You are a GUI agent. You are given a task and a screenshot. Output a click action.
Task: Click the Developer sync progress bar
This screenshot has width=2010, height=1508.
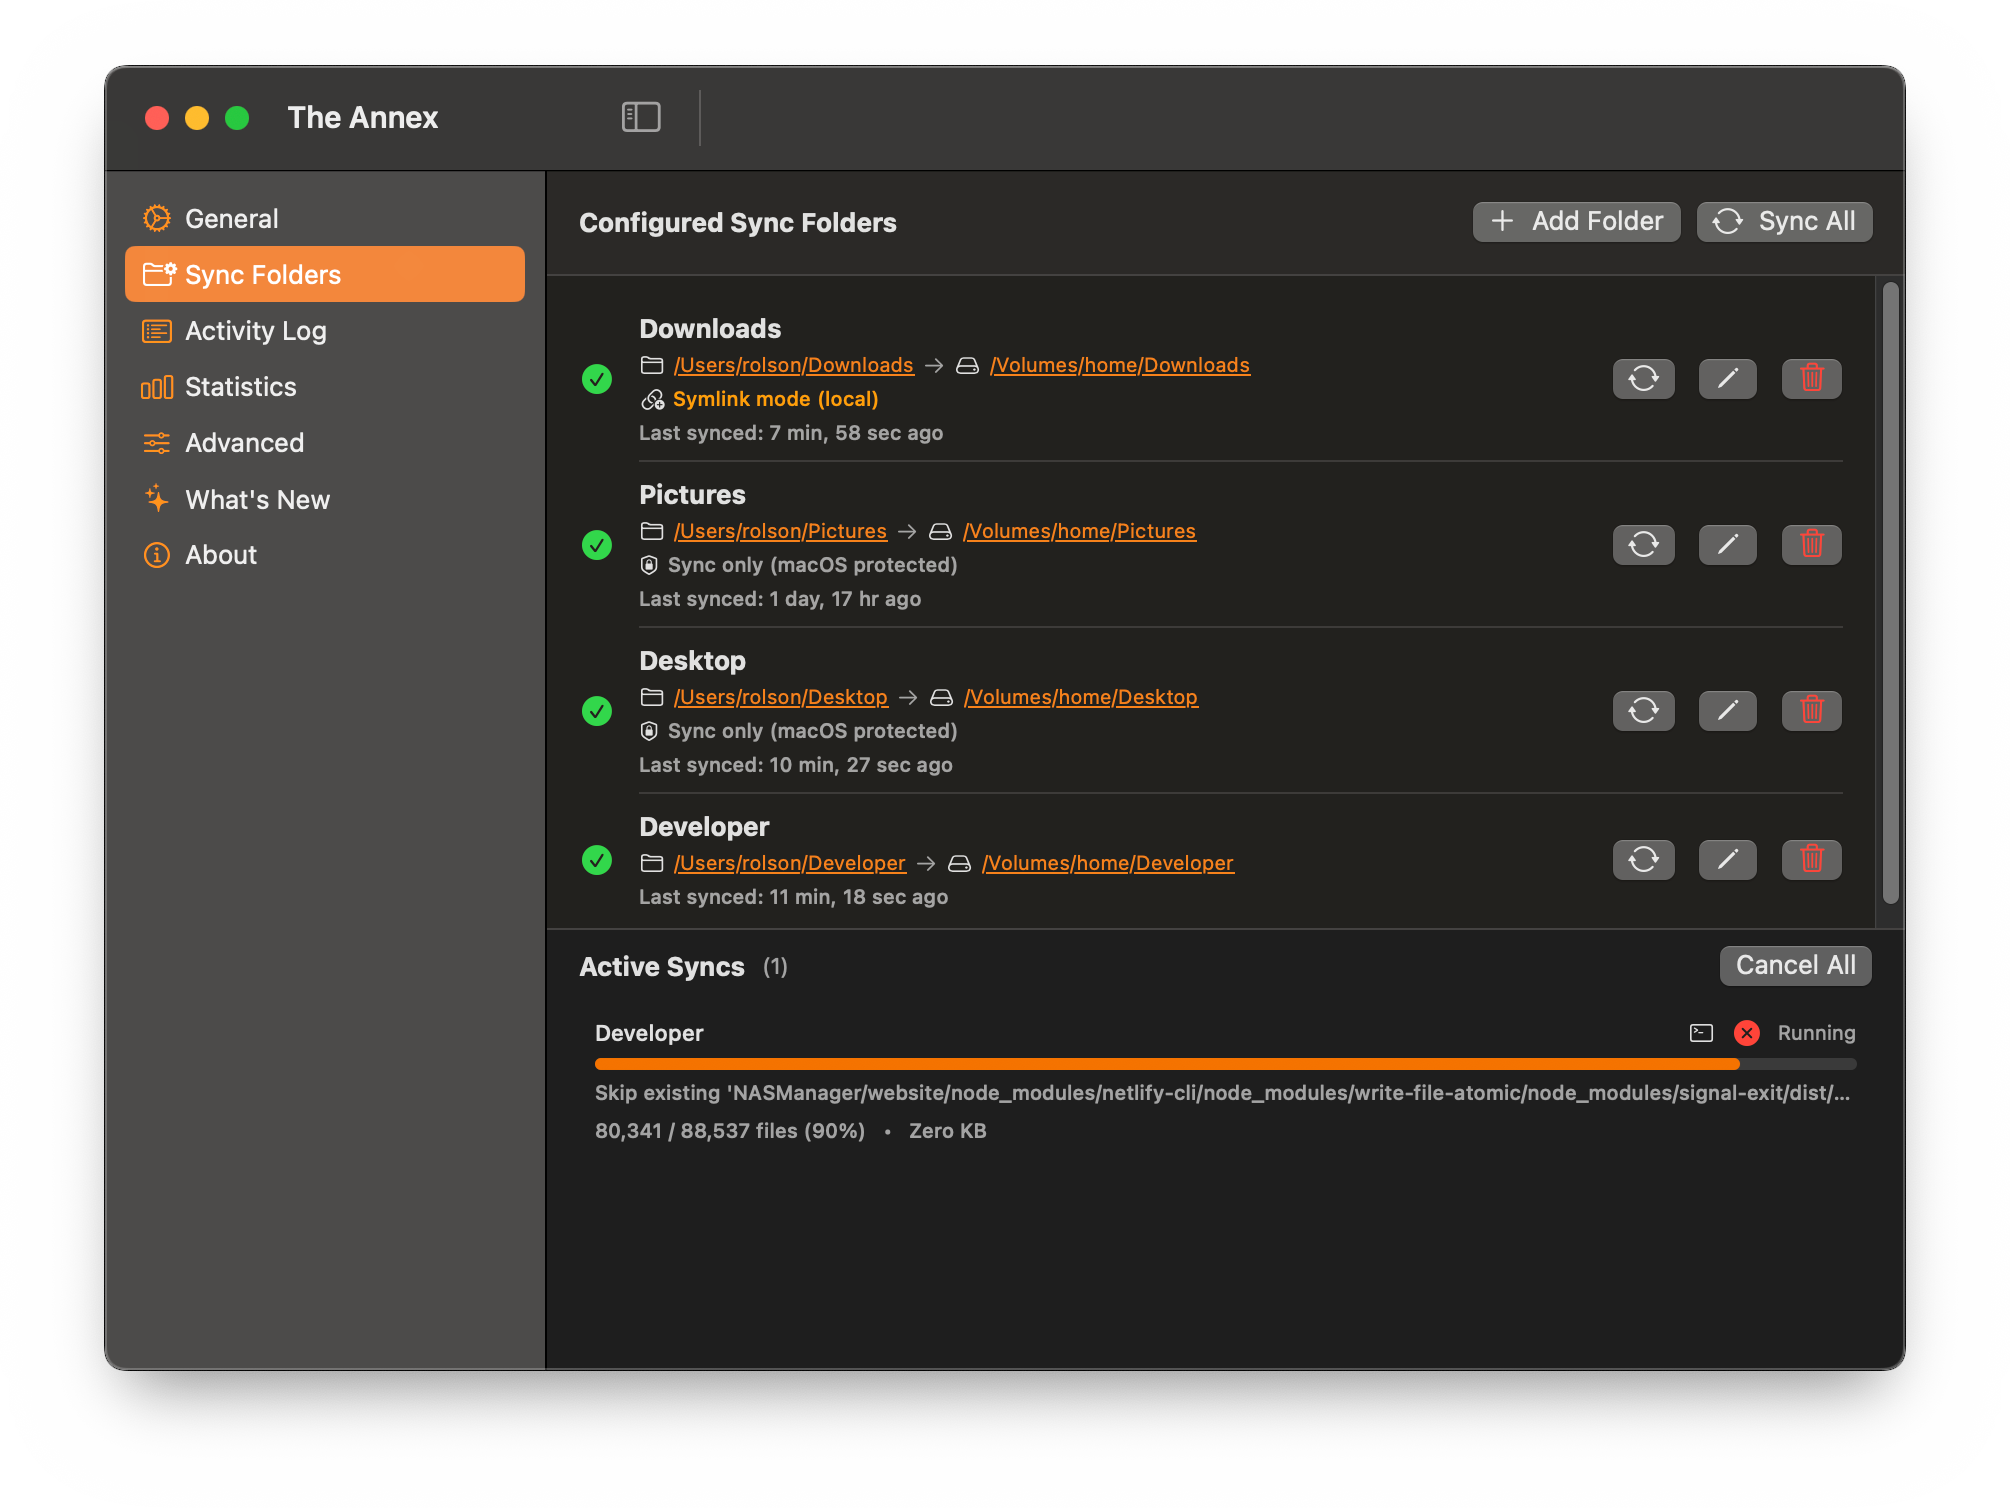[x=1225, y=1064]
